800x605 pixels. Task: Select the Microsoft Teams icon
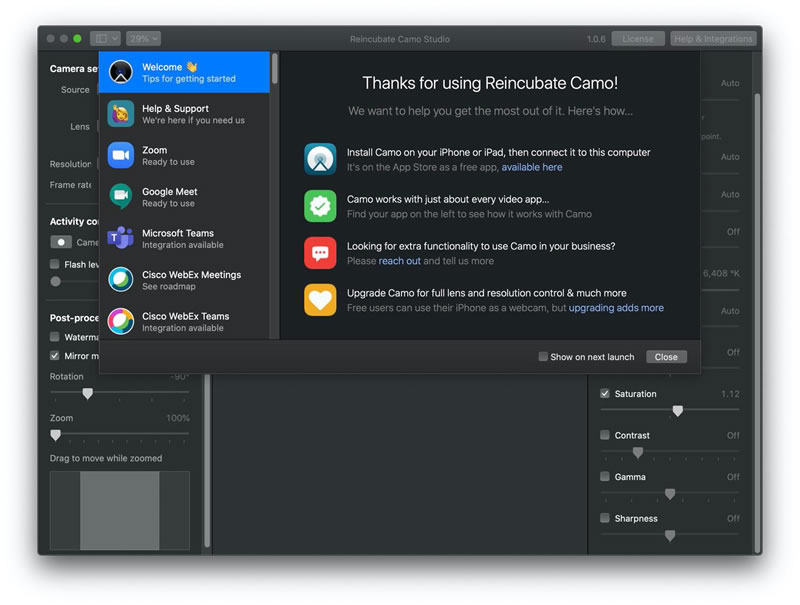click(121, 238)
